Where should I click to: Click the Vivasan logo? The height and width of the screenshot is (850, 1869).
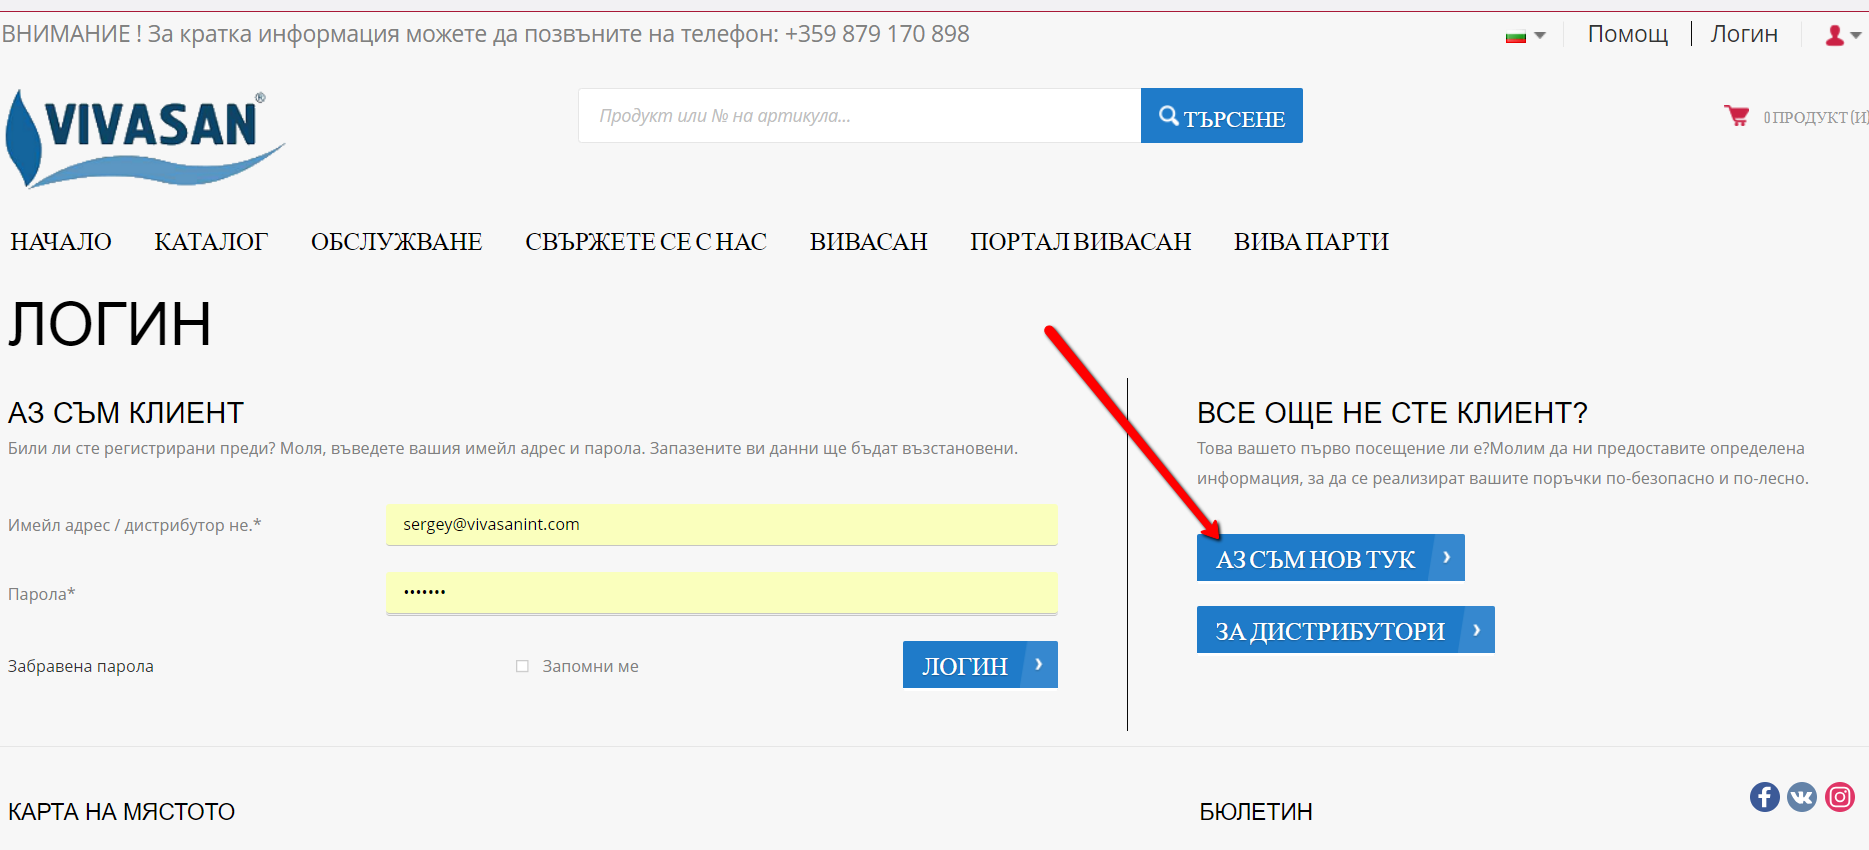pyautogui.click(x=145, y=139)
